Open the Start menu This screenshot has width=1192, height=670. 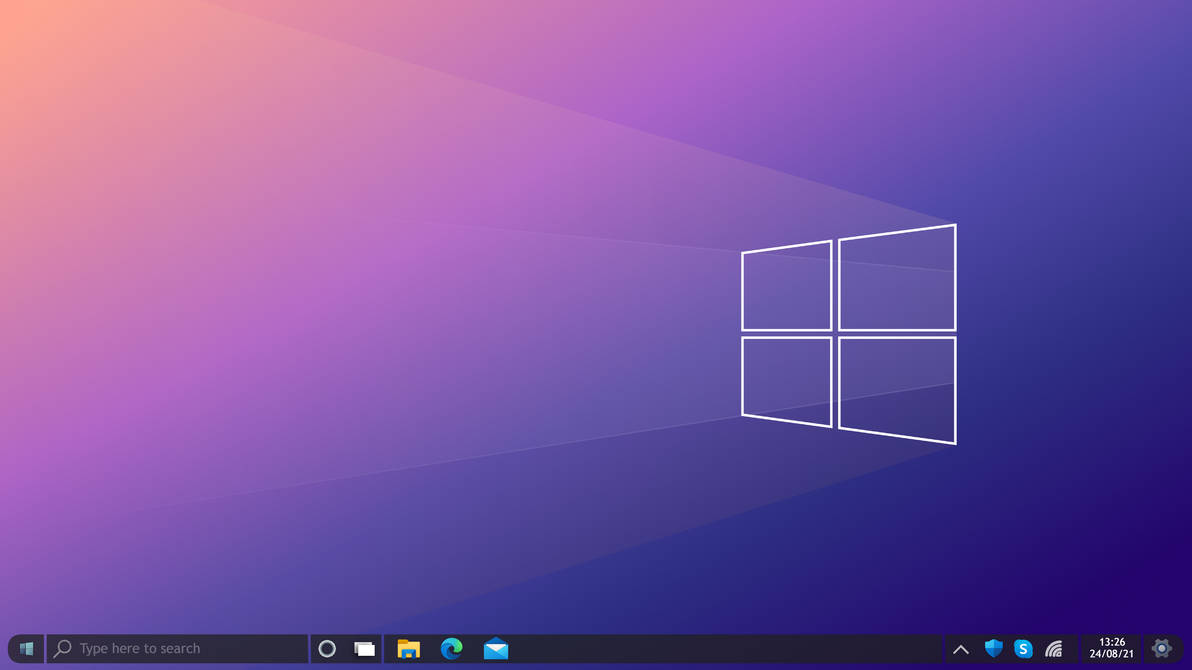click(27, 648)
